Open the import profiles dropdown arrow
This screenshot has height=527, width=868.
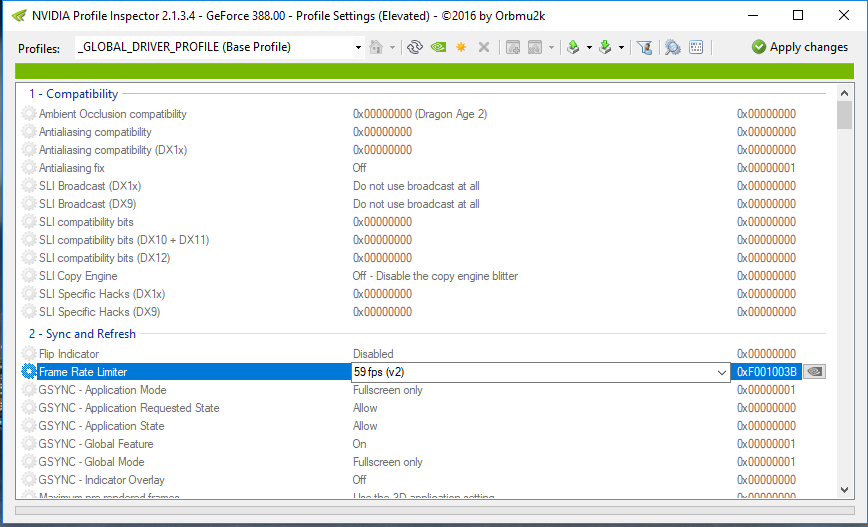pyautogui.click(x=621, y=48)
